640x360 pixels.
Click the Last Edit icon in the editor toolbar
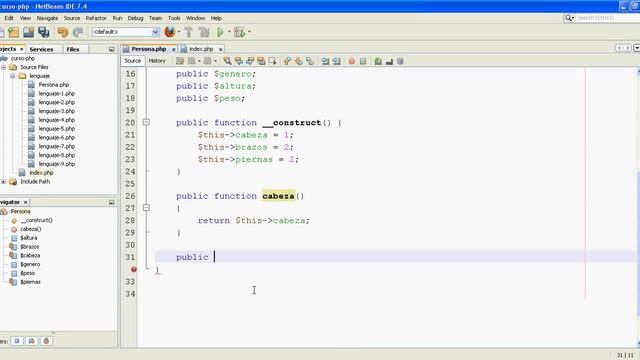[180, 61]
